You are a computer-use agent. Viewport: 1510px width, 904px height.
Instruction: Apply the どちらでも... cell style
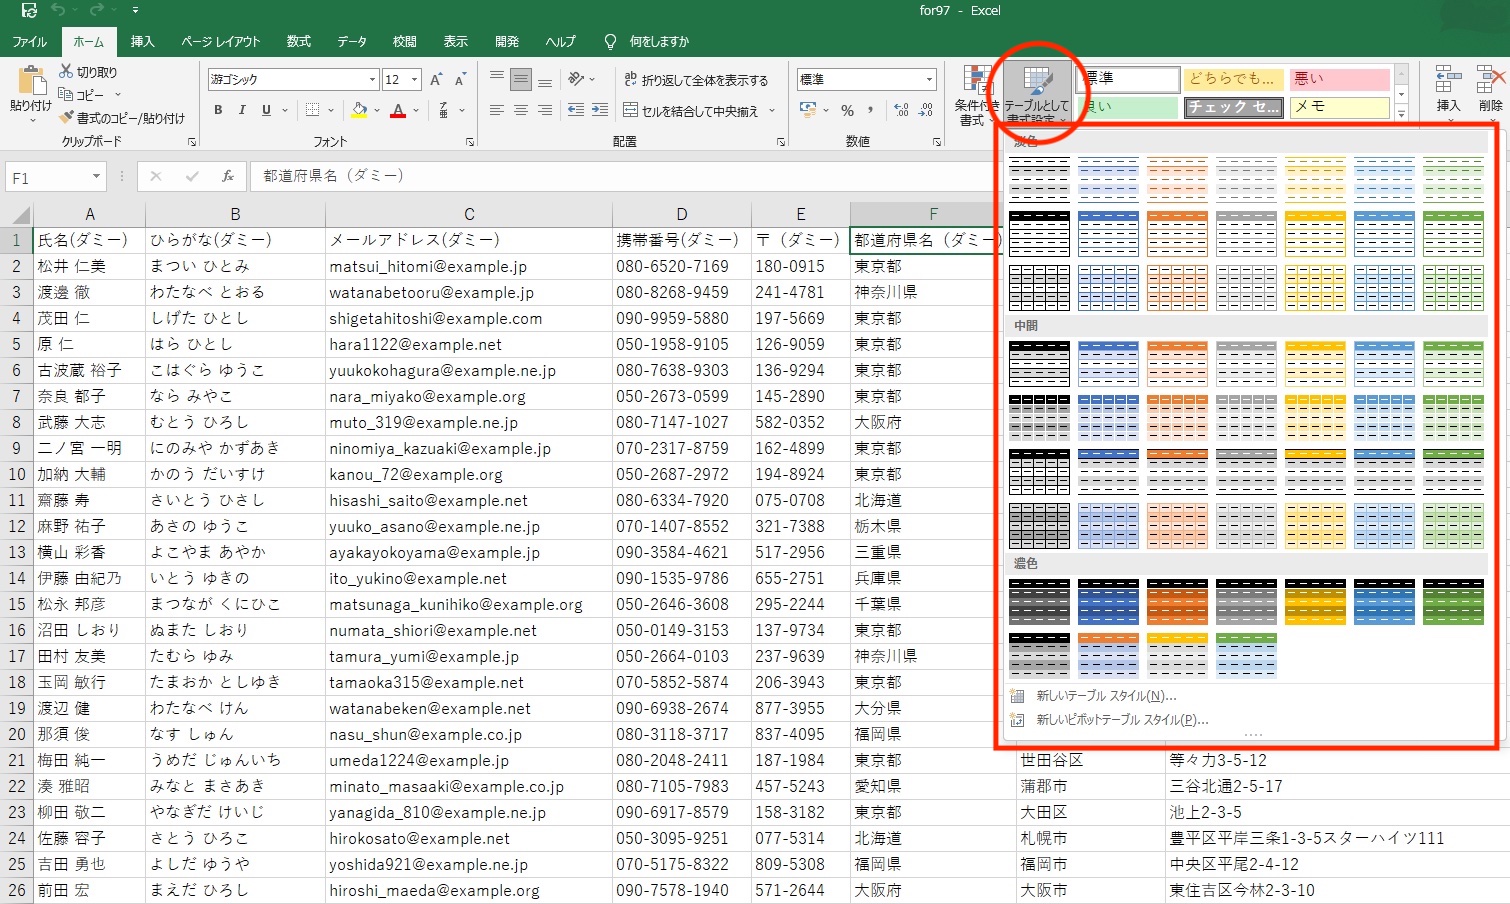pos(1233,79)
